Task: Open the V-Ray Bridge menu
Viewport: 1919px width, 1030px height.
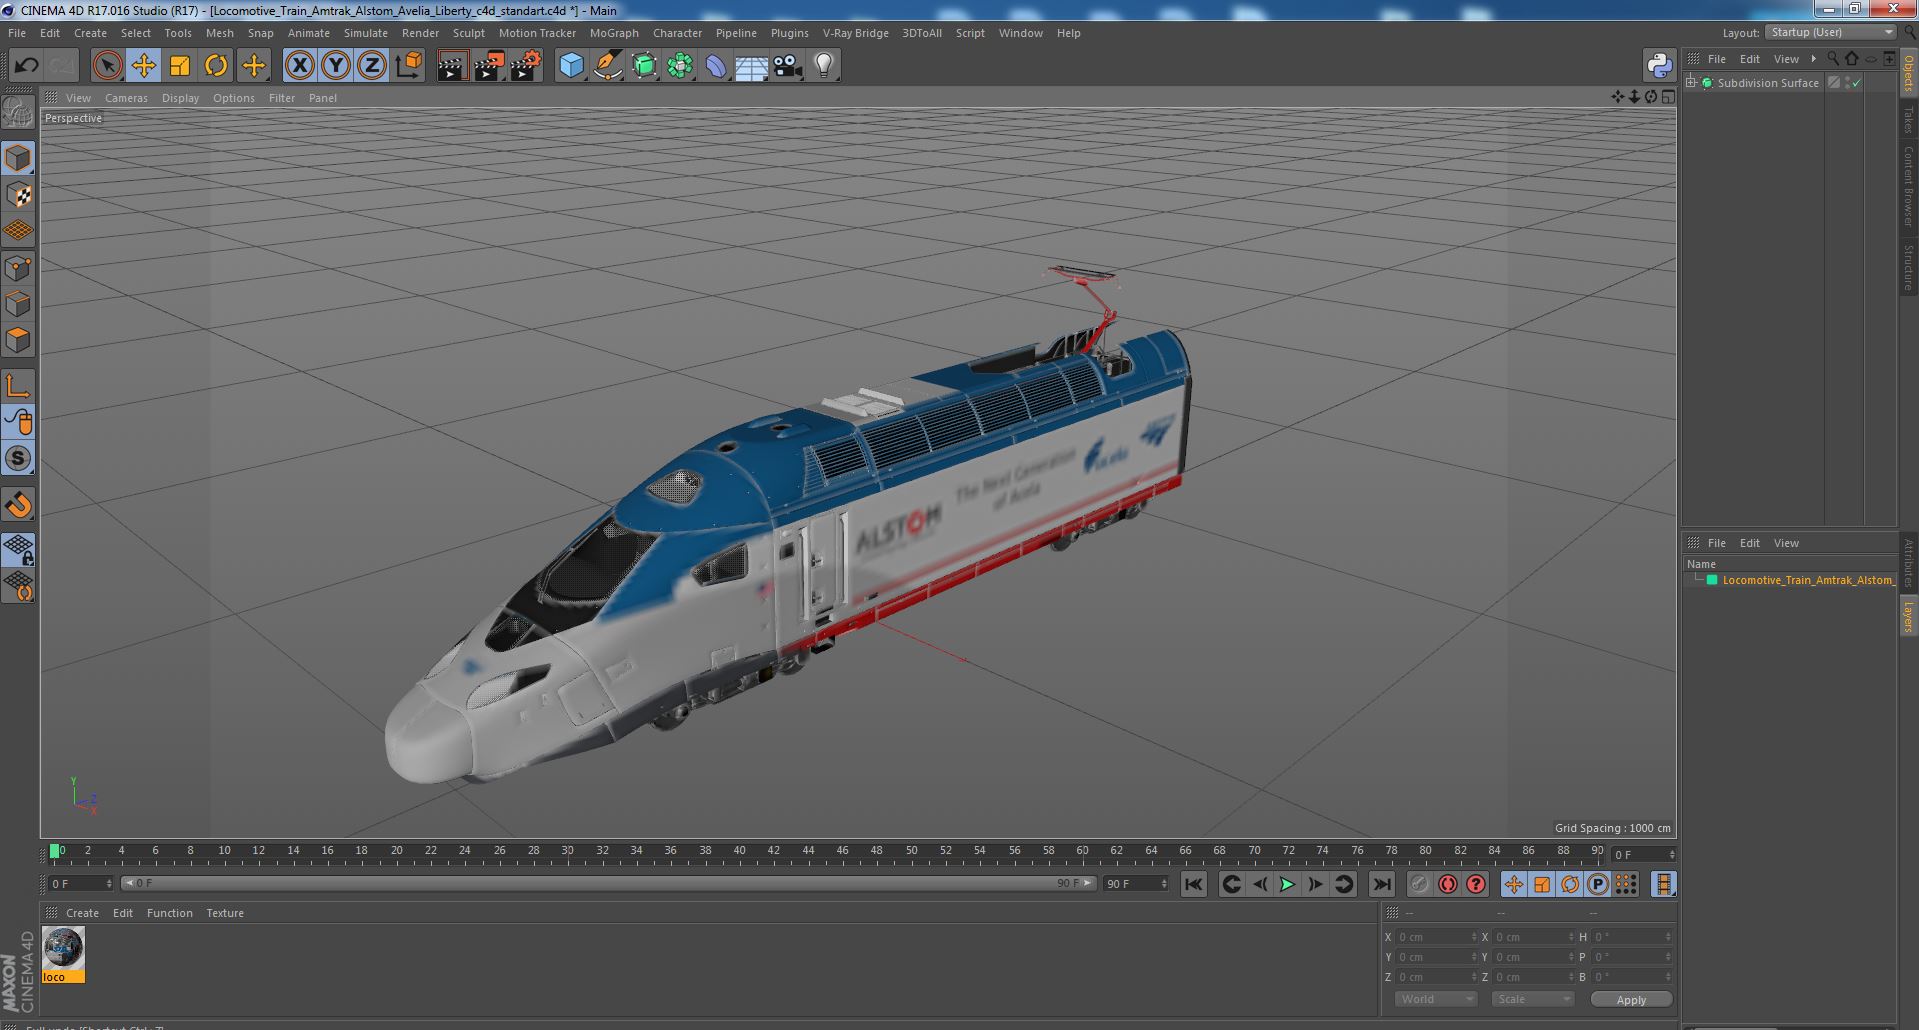Action: [x=855, y=33]
